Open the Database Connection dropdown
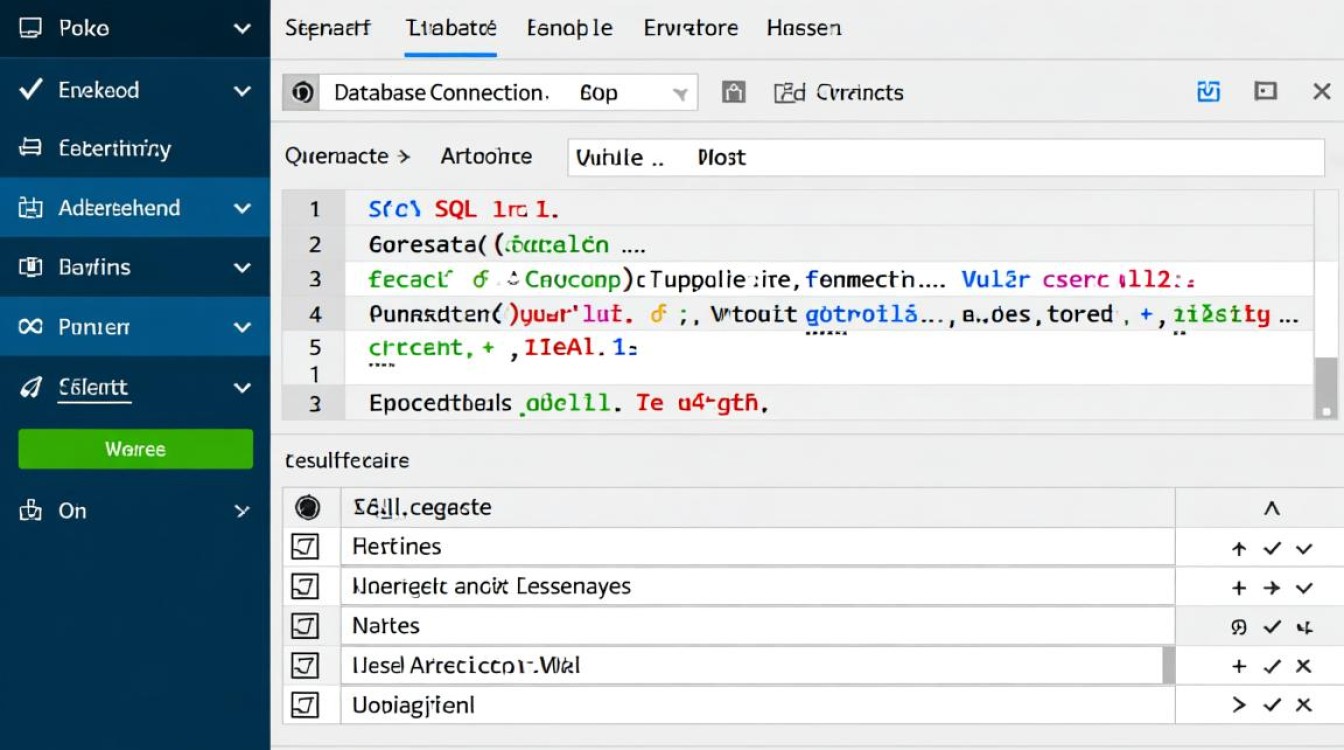The height and width of the screenshot is (750, 1344). coord(680,94)
